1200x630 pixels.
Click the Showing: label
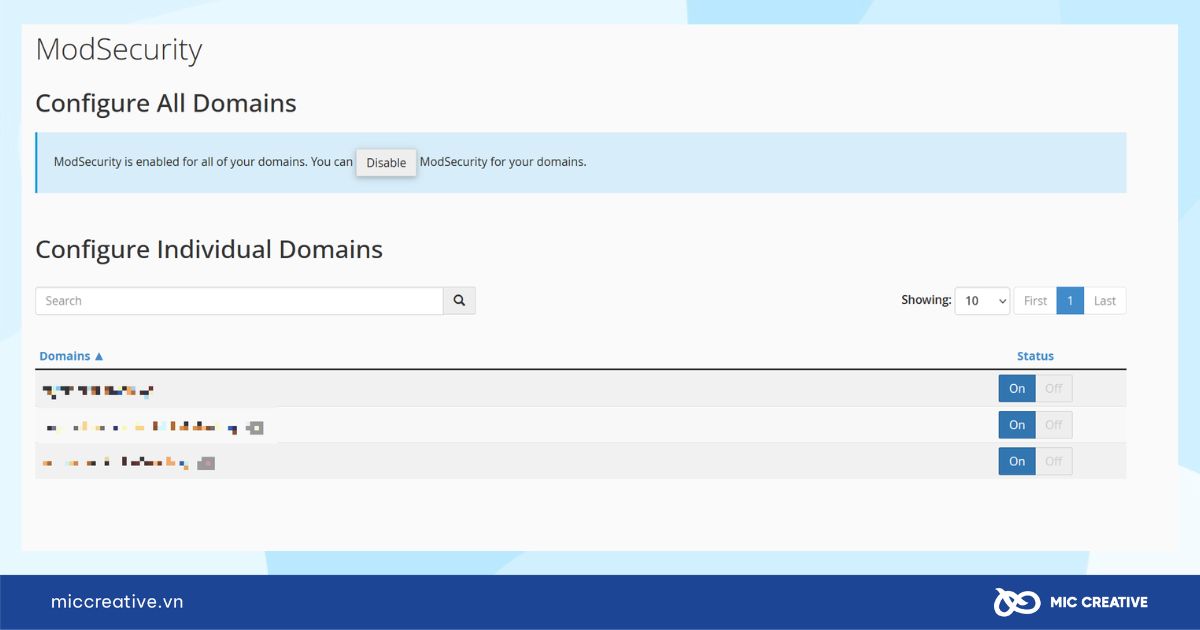(926, 300)
